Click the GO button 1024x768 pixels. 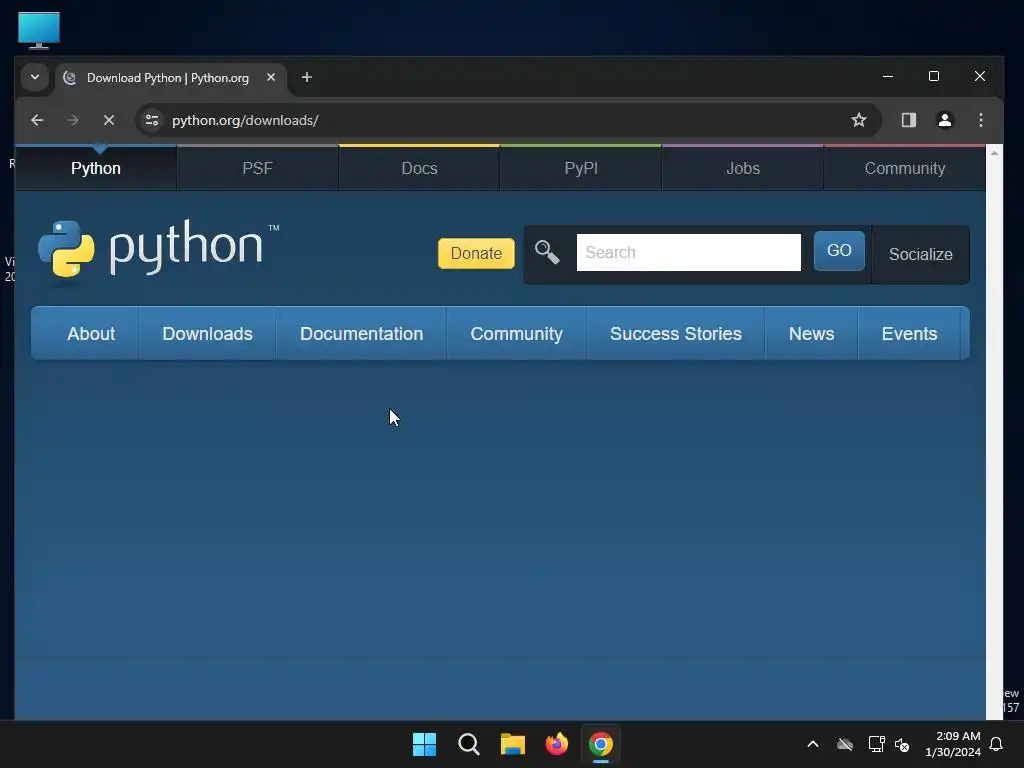pyautogui.click(x=839, y=251)
